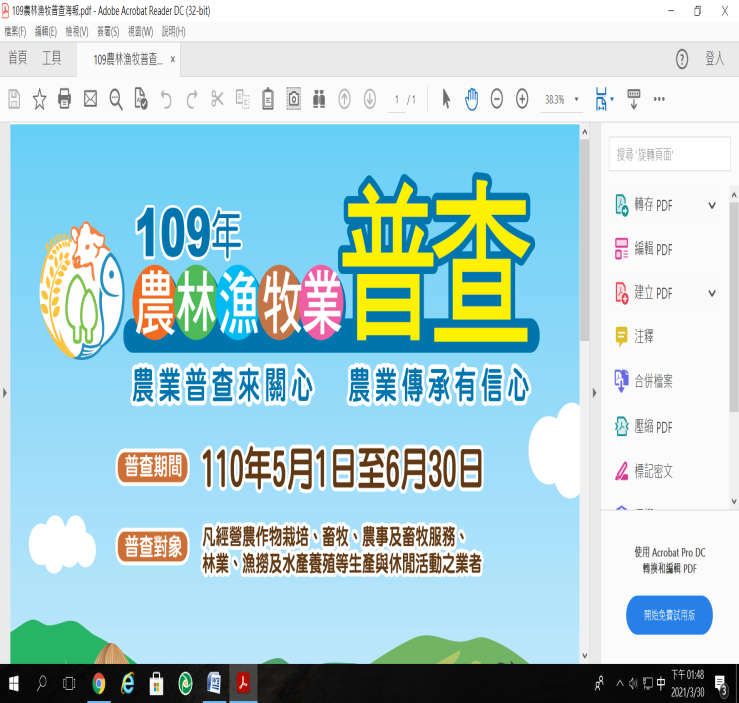Open the 檔案 menu

15,32
